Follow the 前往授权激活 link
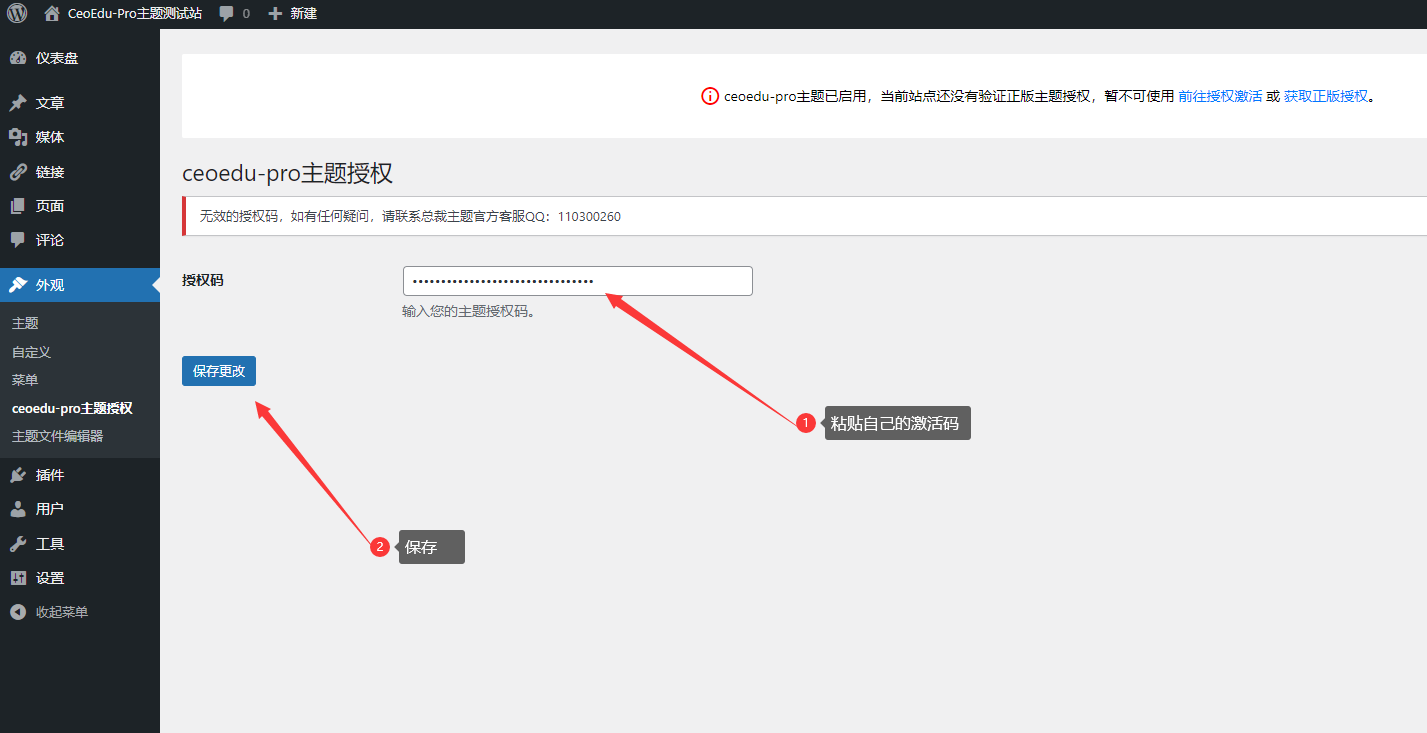This screenshot has width=1427, height=733. [1220, 97]
